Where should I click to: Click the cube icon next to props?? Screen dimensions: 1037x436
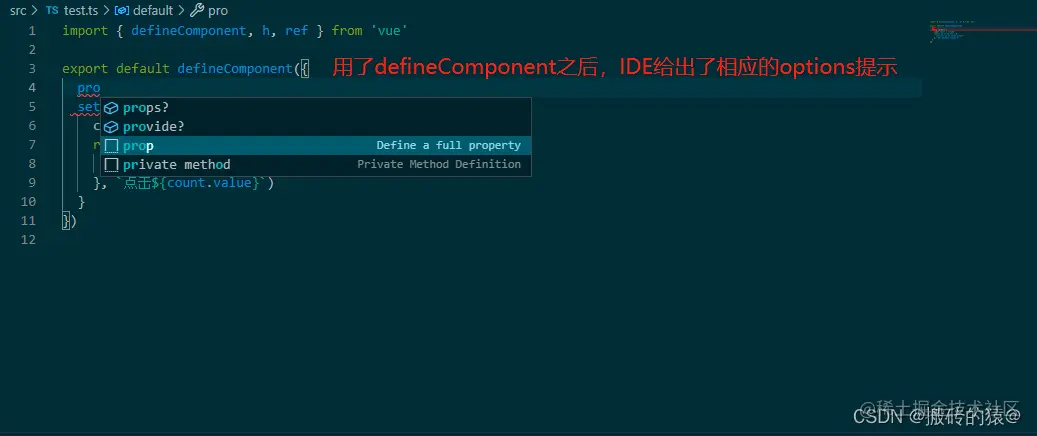112,108
